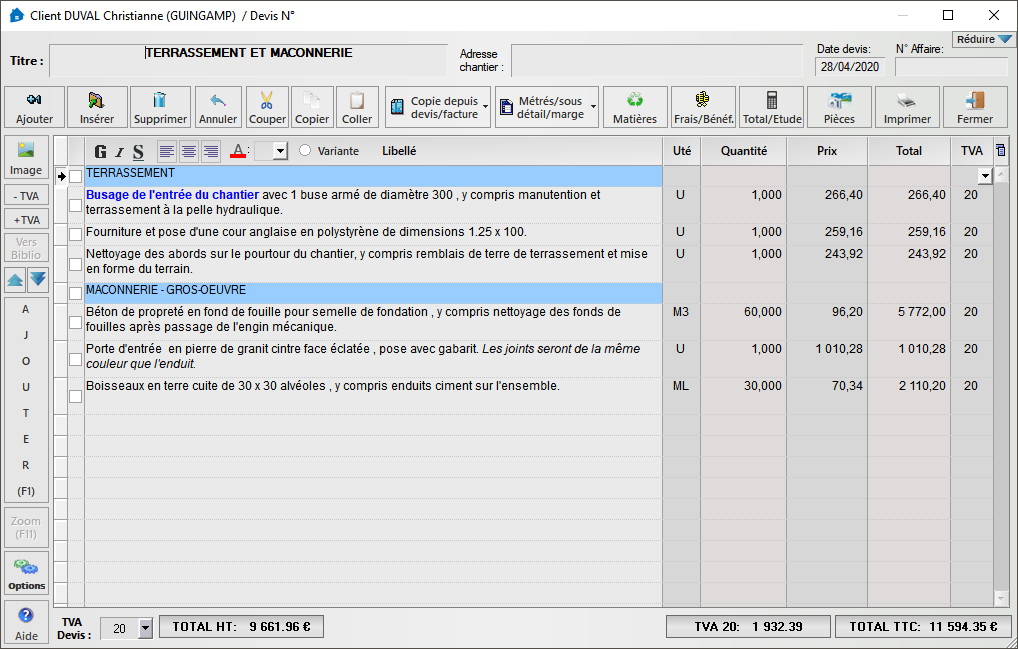Toggle bold (G) formatting

[x=100, y=151]
